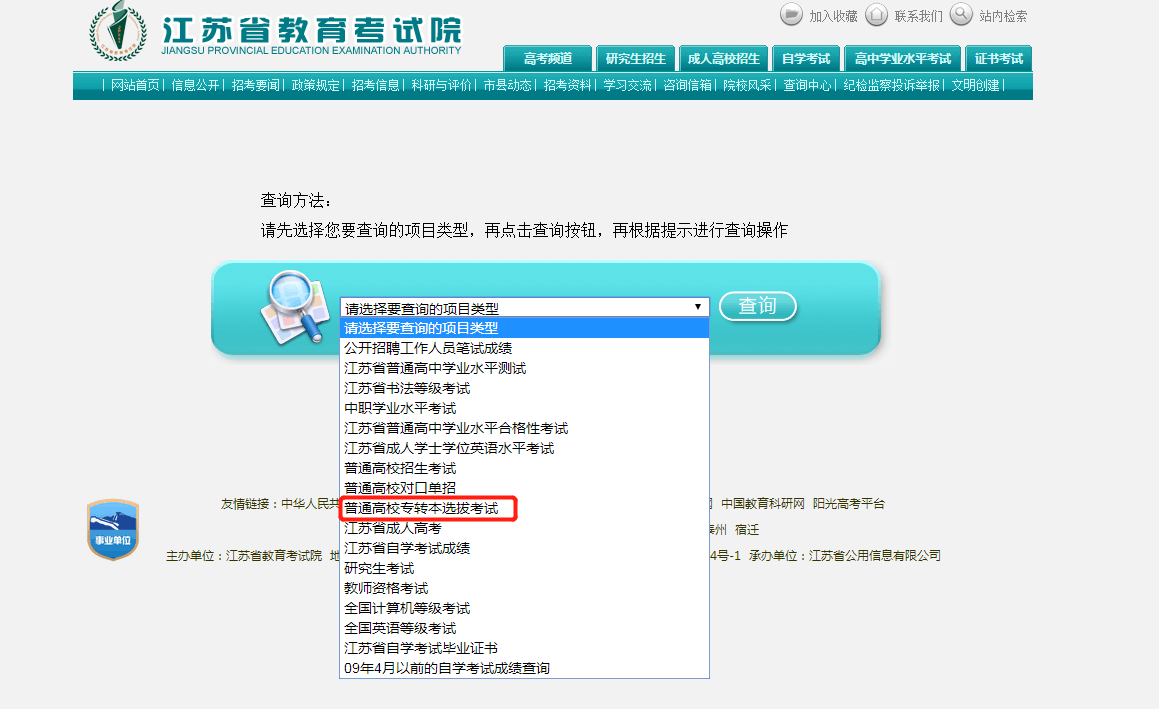1159x709 pixels.
Task: Select 江苏省自学考试毕业证书 option
Action: coord(524,648)
